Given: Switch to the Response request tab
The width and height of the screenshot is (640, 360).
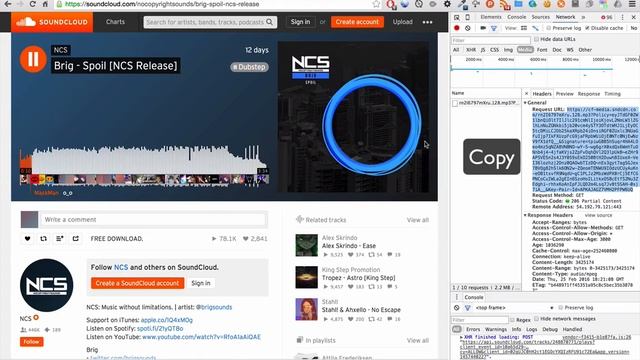Looking at the screenshot, I should pos(589,94).
